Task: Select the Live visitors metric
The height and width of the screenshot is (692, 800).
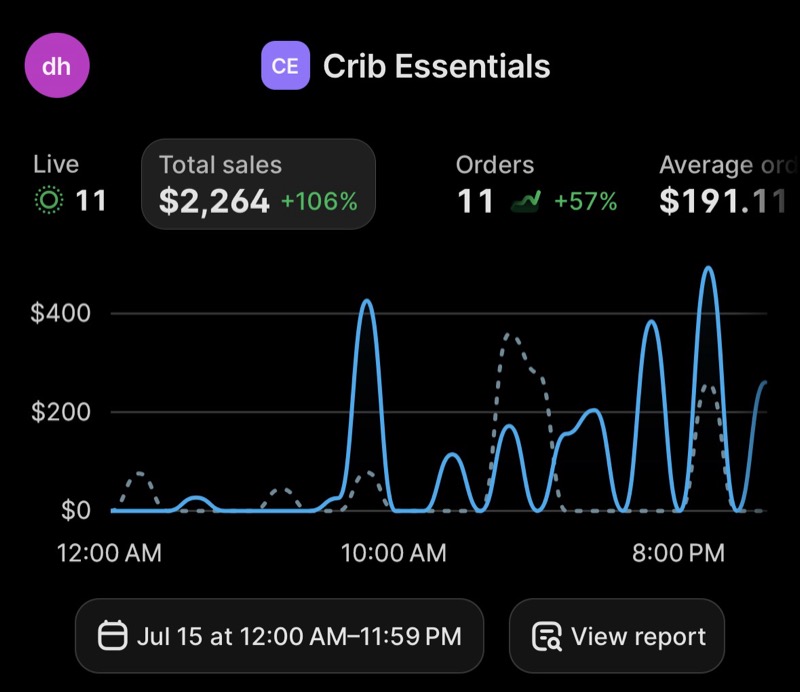Action: click(x=70, y=184)
